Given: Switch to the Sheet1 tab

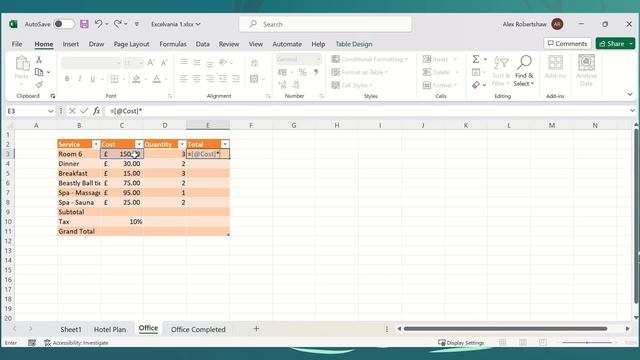Looking at the screenshot, I should pyautogui.click(x=71, y=329).
